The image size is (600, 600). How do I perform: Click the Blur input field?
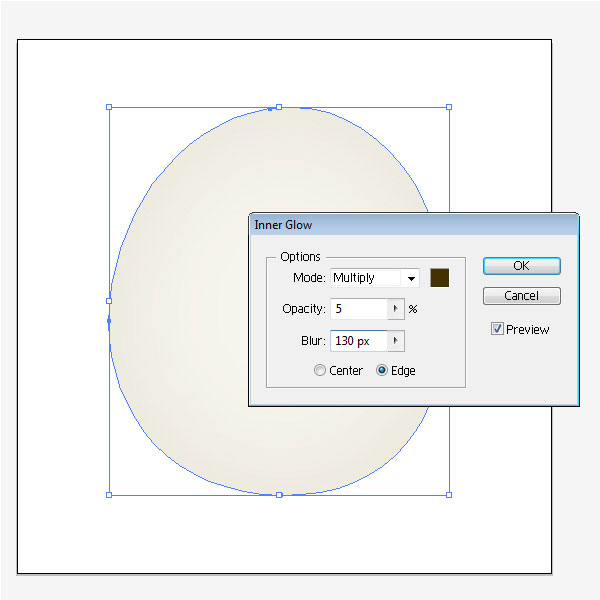point(359,341)
